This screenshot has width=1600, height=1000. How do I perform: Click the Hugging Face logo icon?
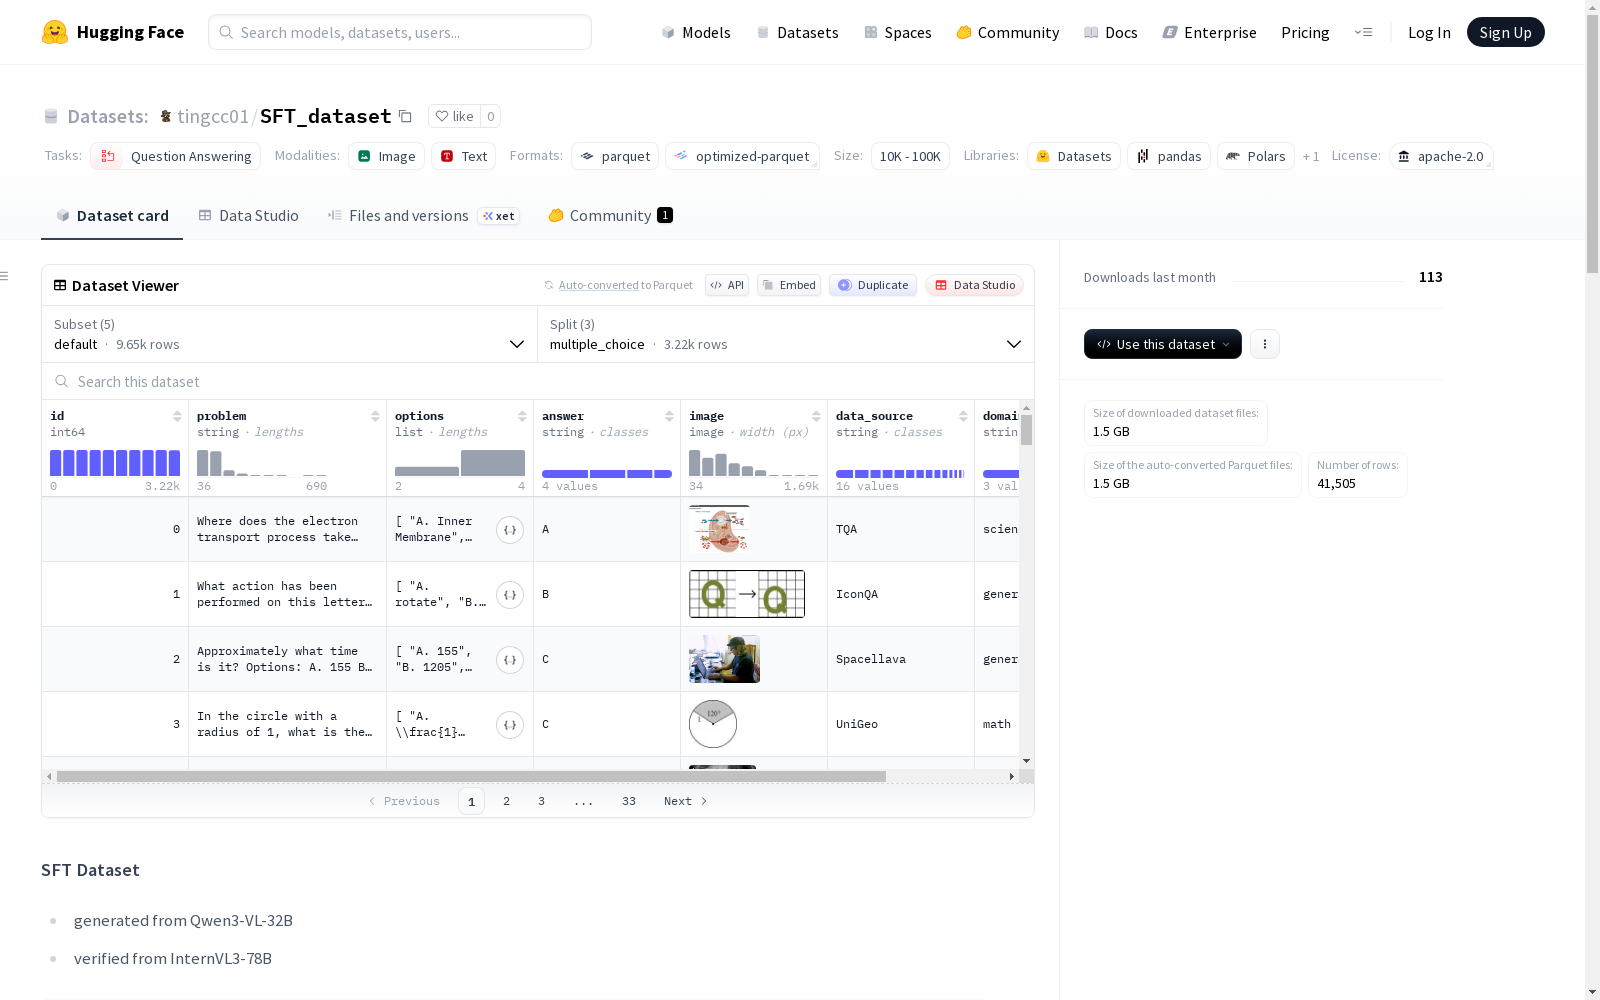tap(55, 32)
